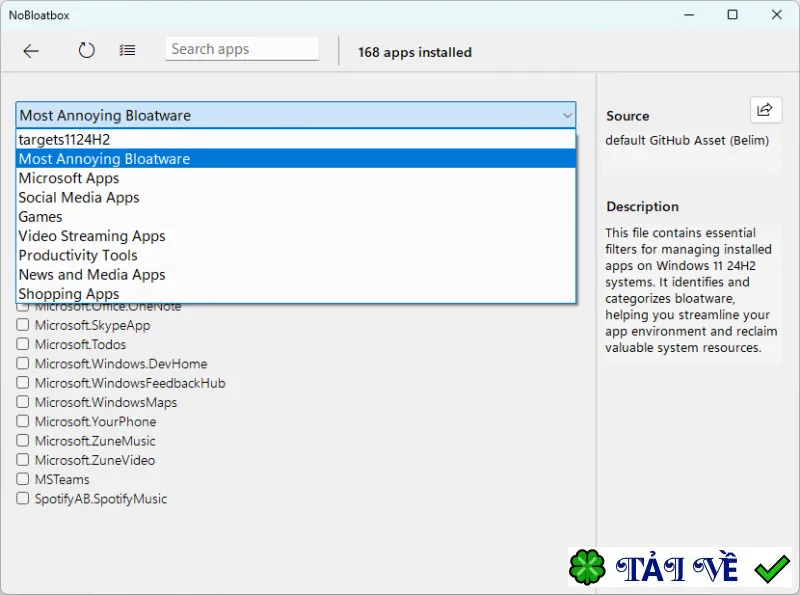Minimize the NoBloatbox window
Viewport: 800px width, 595px height.
(x=689, y=15)
